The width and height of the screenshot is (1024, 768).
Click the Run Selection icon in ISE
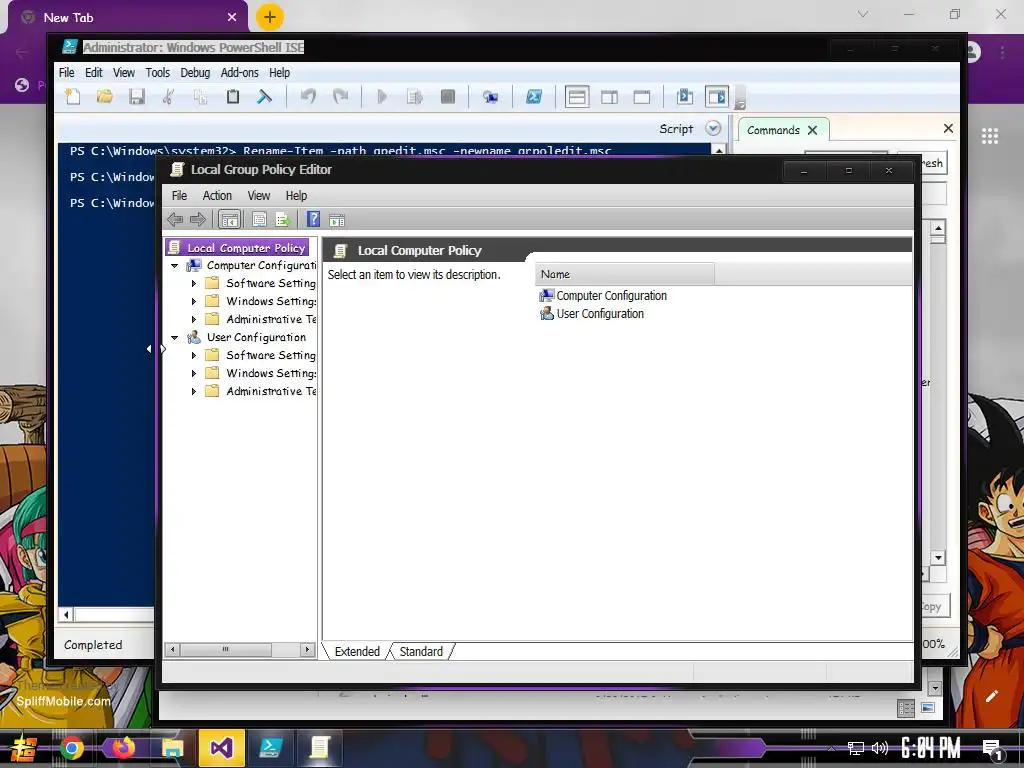415,97
